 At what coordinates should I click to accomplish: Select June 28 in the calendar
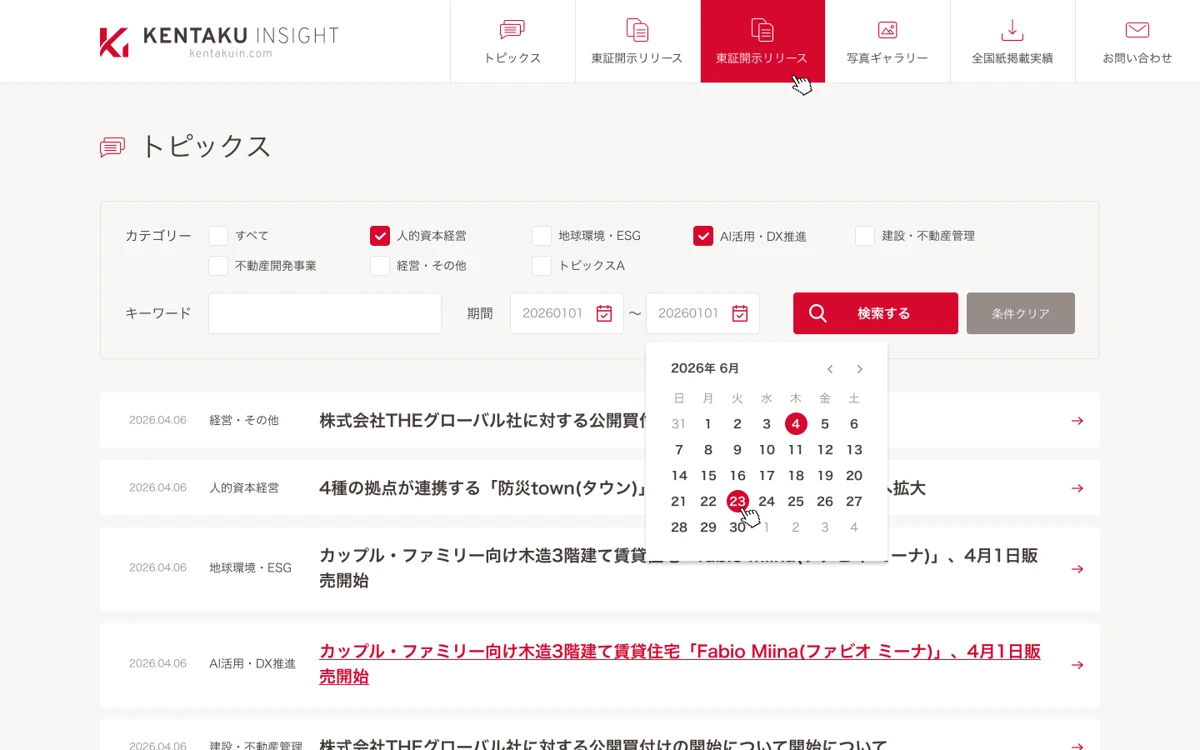[x=679, y=528]
